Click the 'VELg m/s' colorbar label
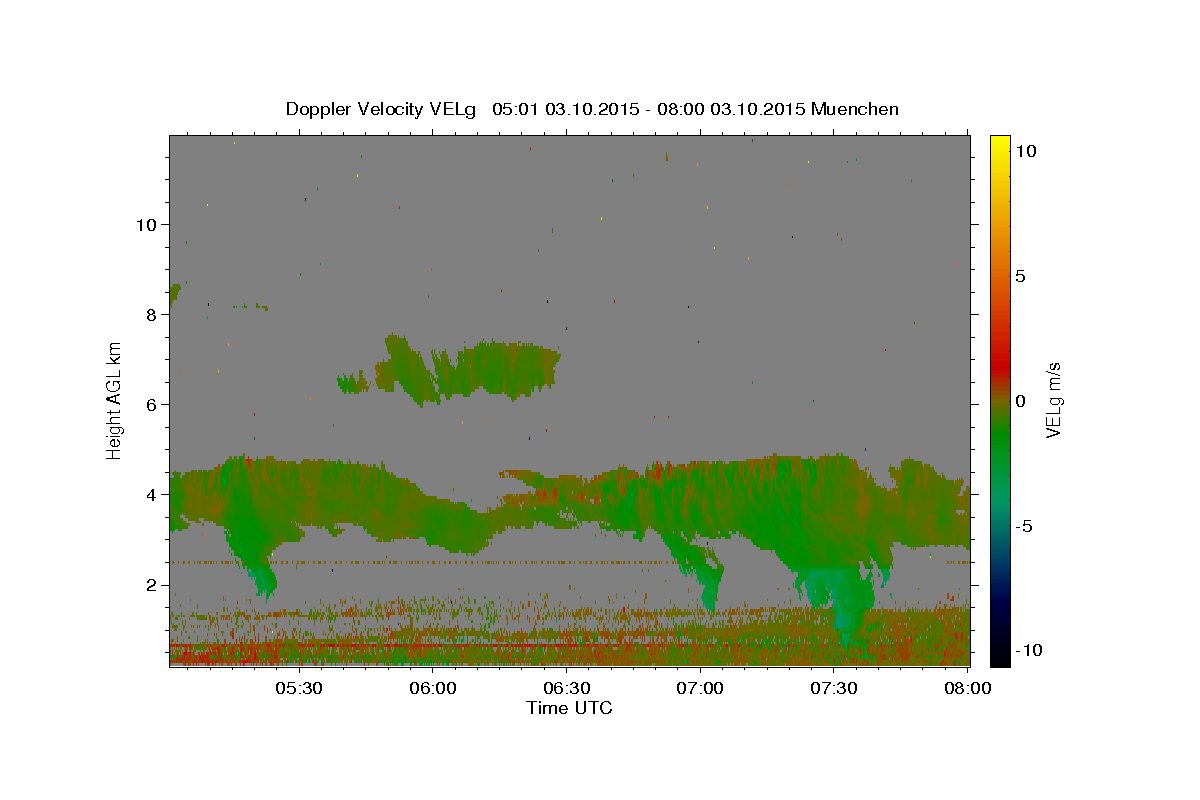This screenshot has height=800, width=1200. [x=1053, y=400]
